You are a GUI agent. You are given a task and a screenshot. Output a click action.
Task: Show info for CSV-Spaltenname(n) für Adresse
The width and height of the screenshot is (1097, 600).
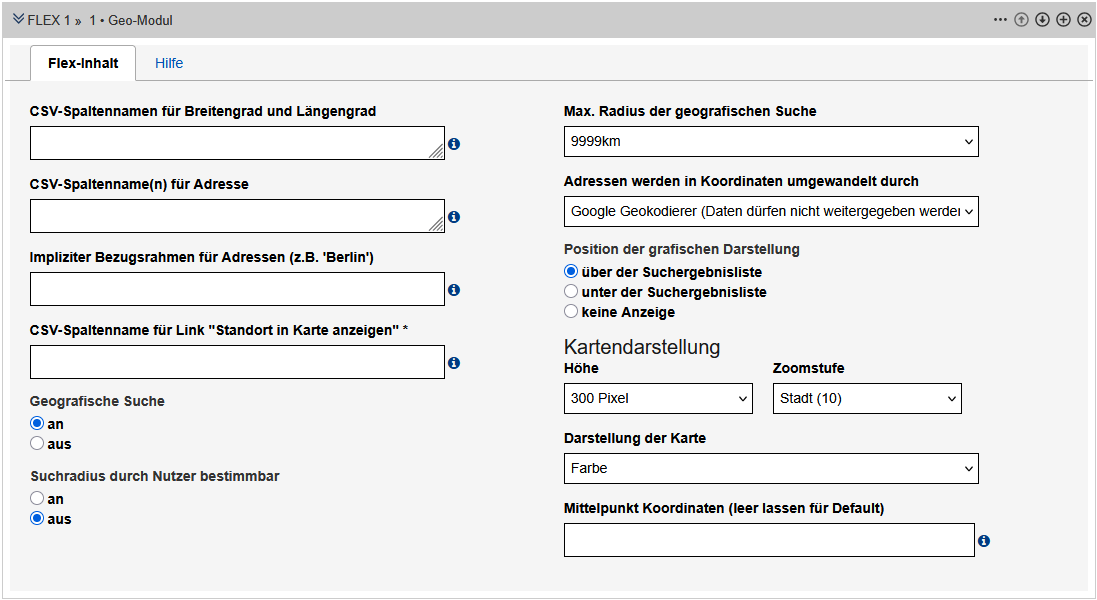(454, 217)
